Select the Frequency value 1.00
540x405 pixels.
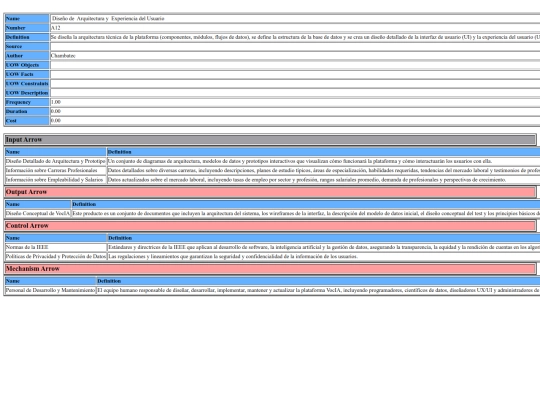pos(295,102)
